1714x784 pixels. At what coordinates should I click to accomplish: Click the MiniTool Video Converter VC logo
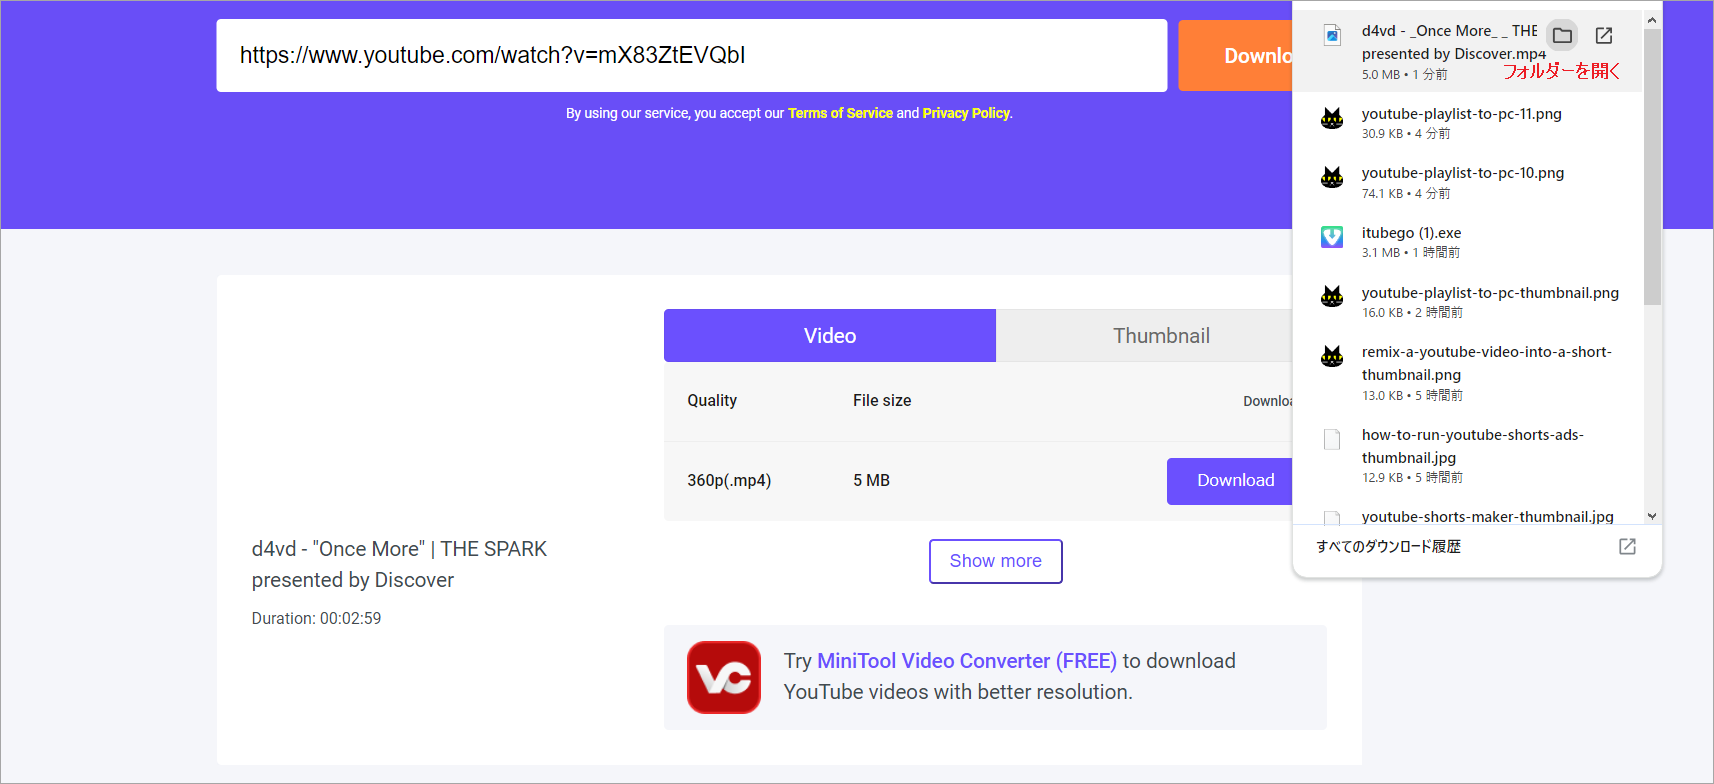(724, 677)
